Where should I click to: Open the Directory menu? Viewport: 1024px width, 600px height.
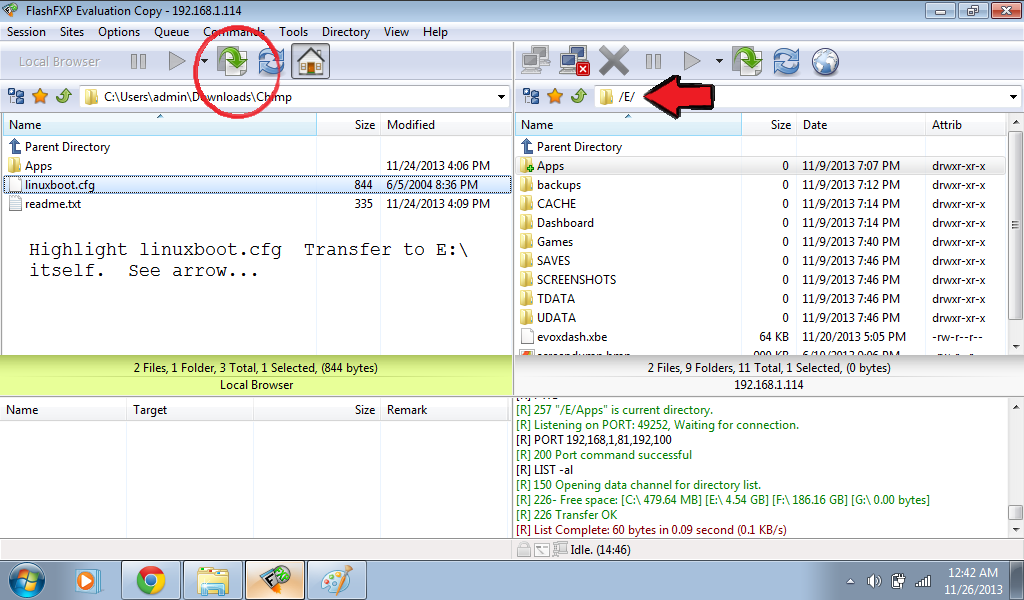(x=345, y=32)
